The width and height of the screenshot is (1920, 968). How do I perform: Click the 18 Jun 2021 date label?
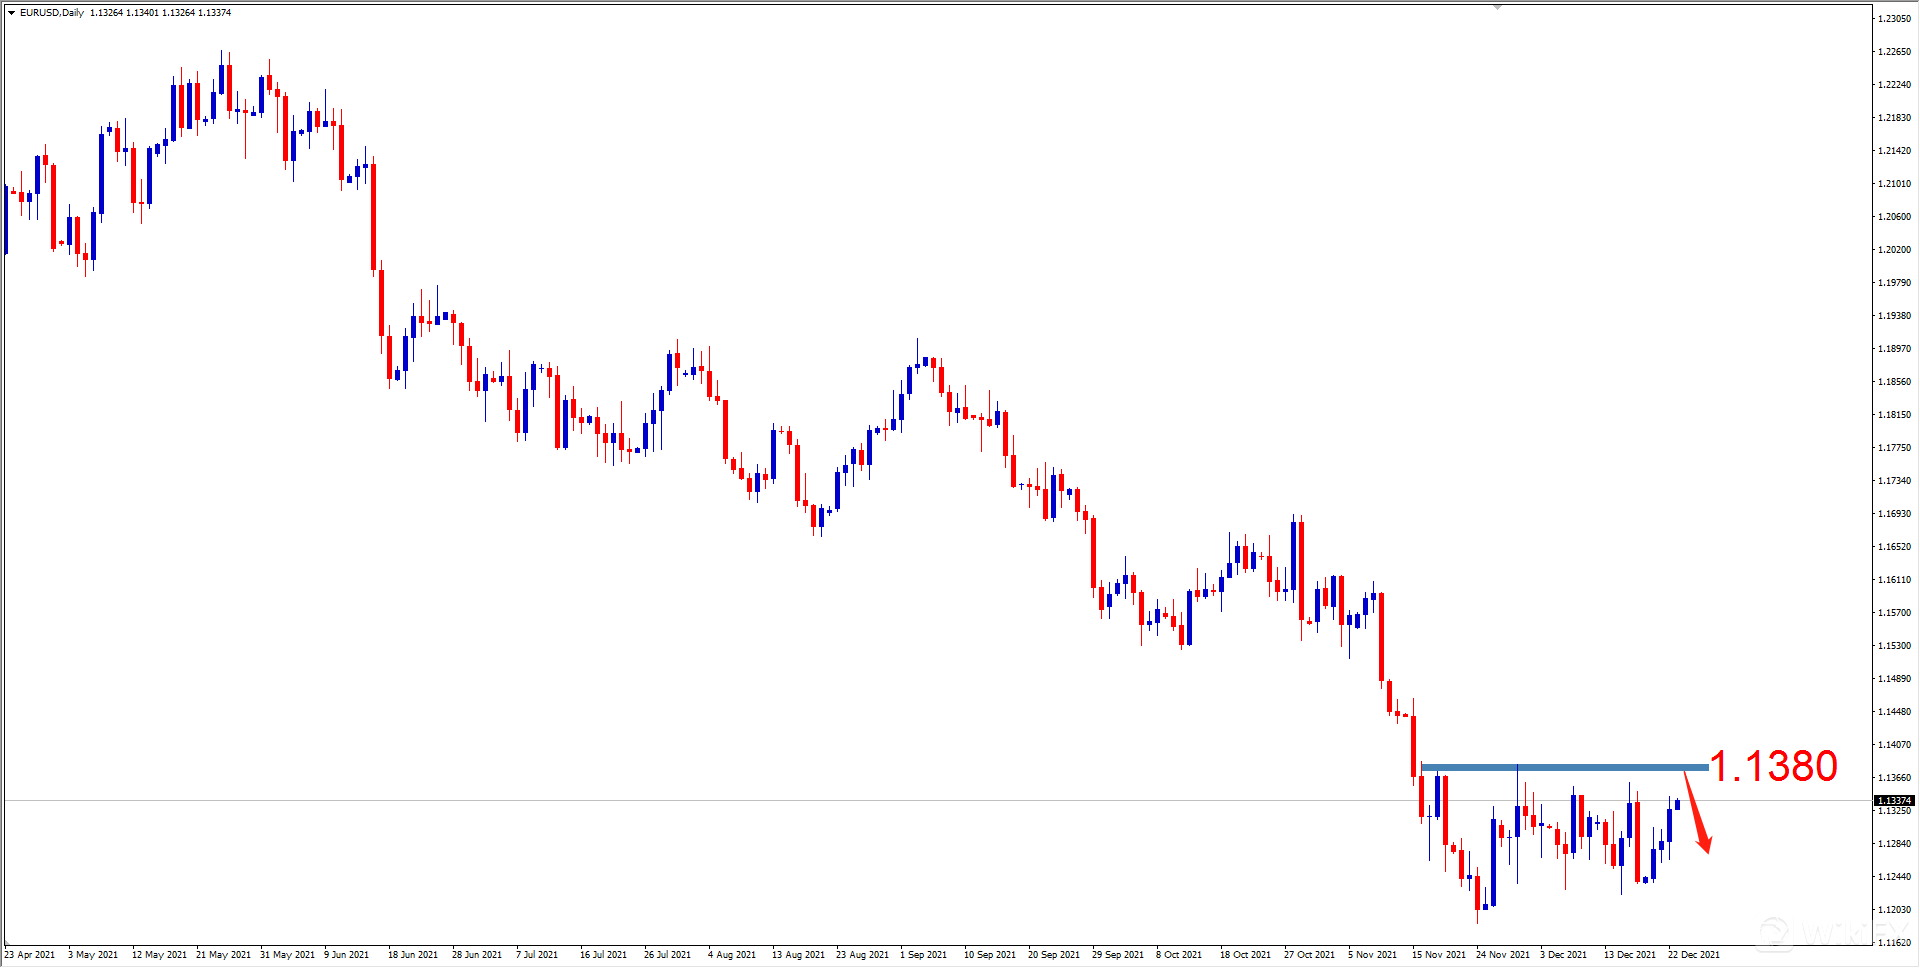pyautogui.click(x=412, y=955)
